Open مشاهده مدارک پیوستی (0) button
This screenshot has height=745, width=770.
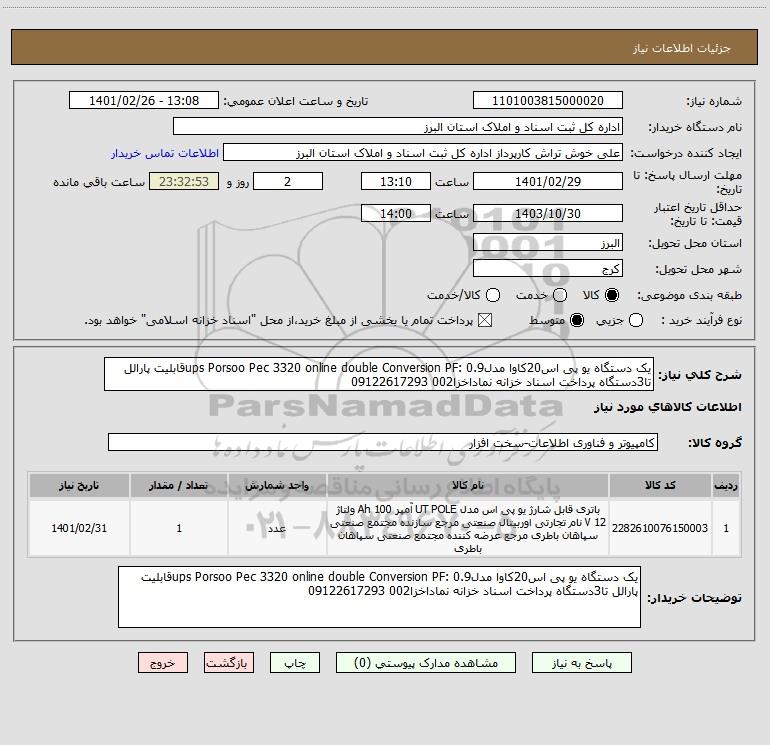coord(426,662)
